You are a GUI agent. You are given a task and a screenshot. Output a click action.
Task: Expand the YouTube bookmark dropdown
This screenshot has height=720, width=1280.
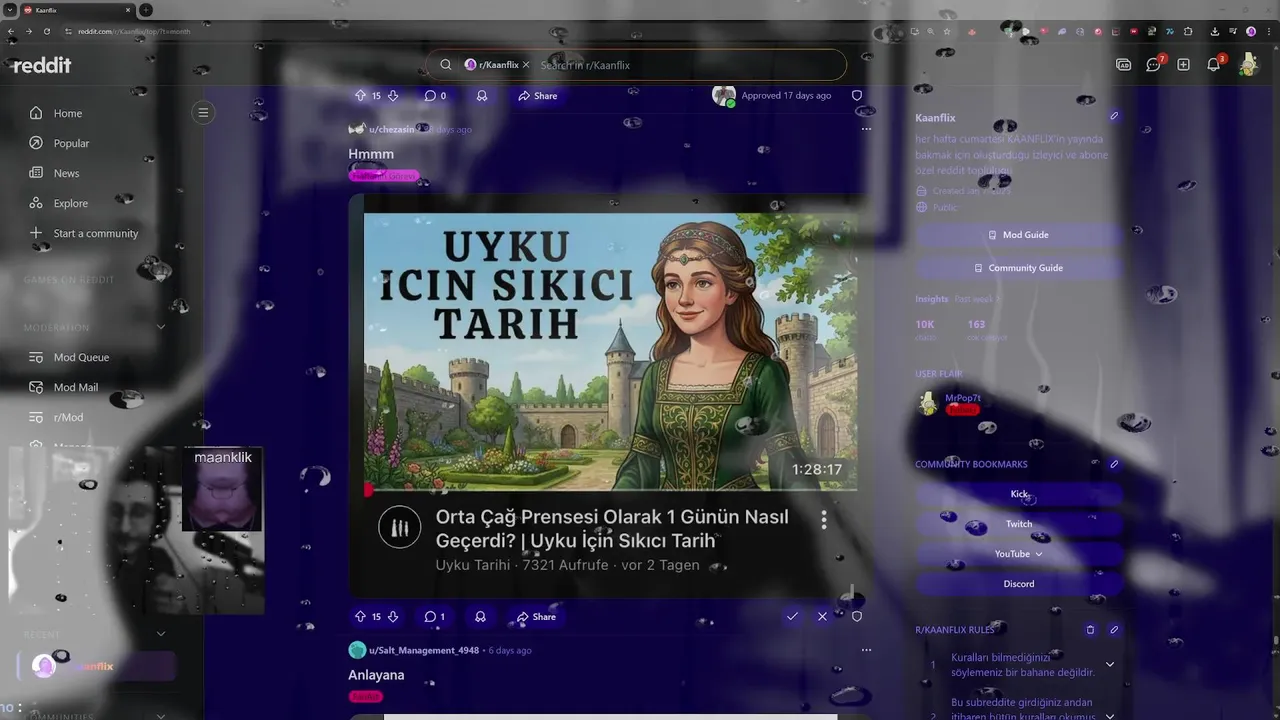click(1038, 554)
